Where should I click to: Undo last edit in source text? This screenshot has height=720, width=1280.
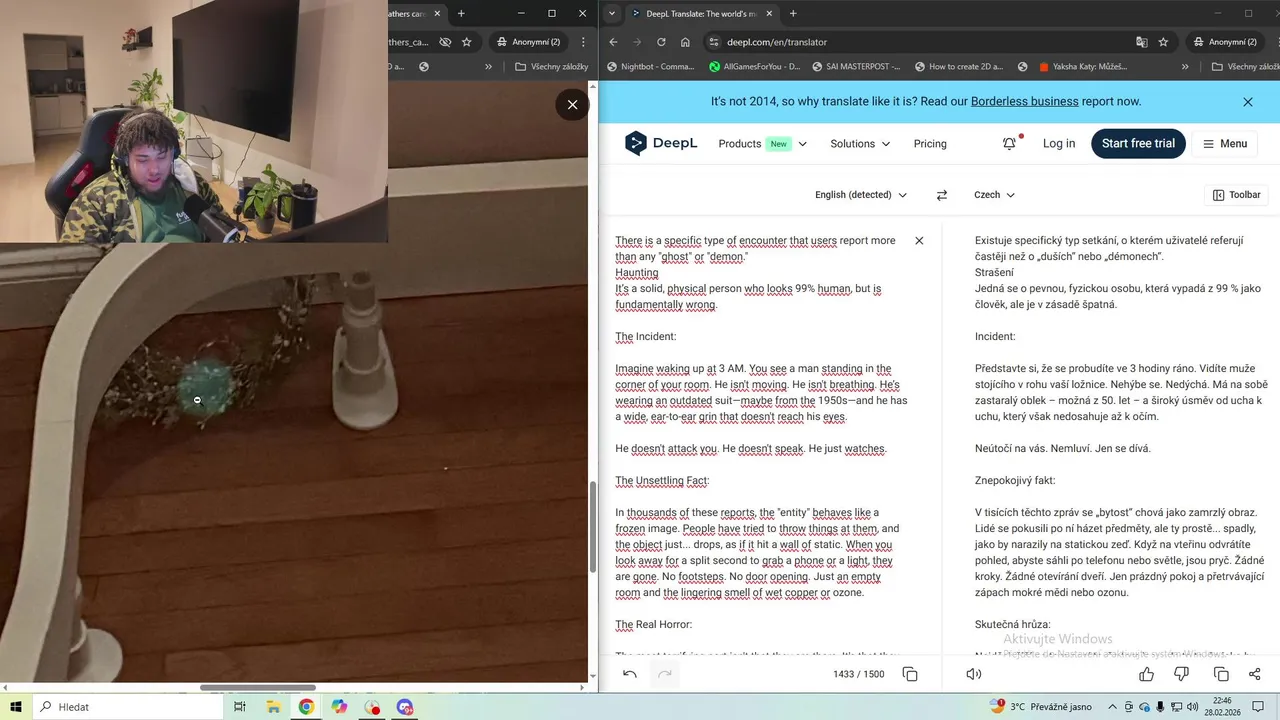point(630,674)
